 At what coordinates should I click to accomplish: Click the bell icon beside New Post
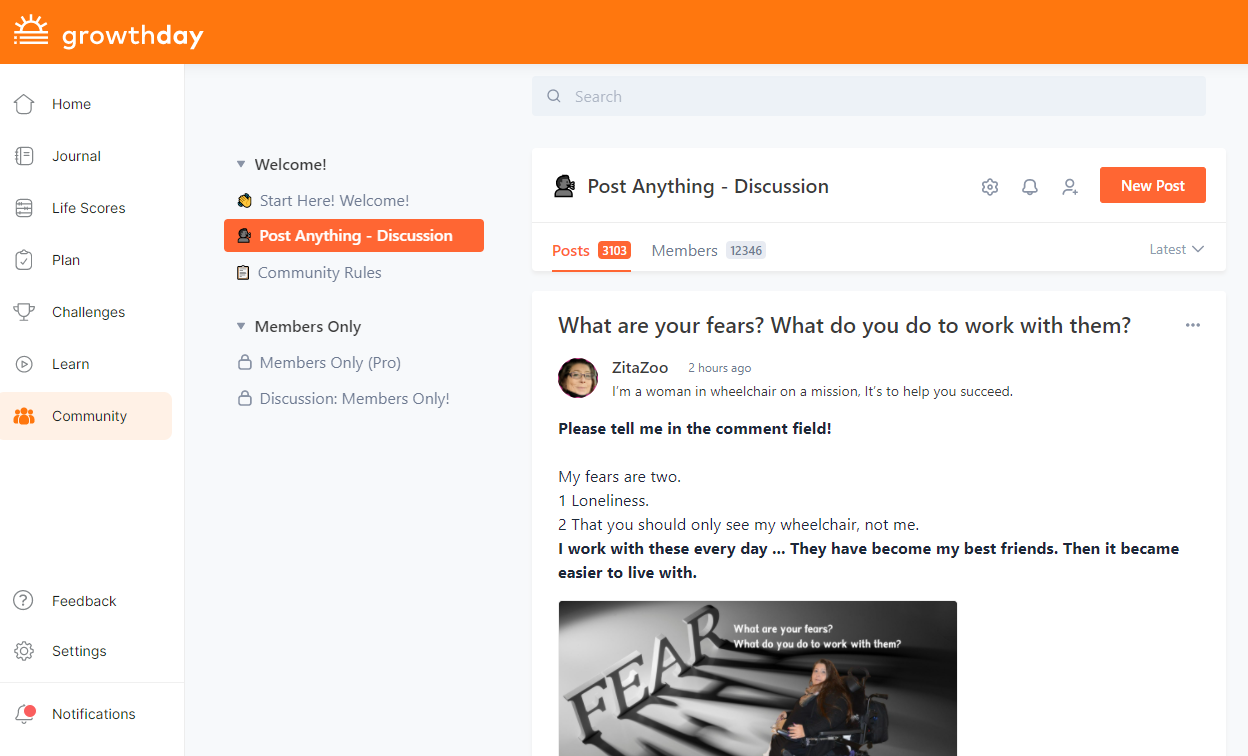1030,187
